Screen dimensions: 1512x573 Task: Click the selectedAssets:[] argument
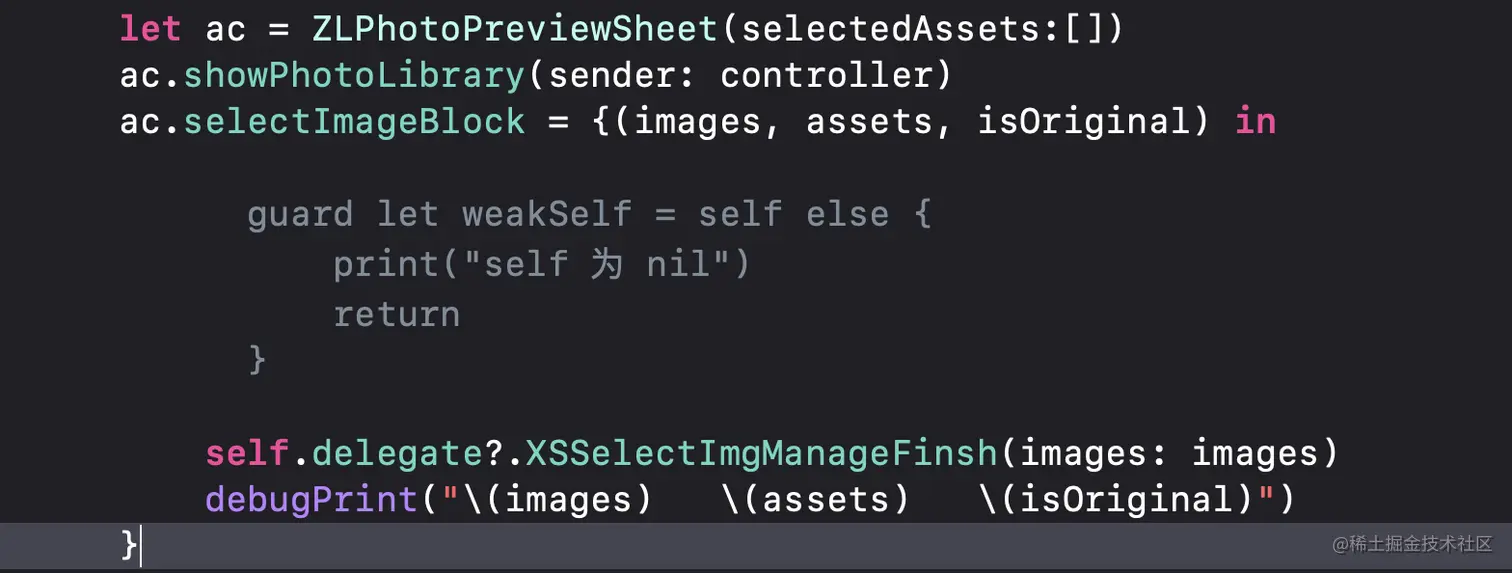921,28
